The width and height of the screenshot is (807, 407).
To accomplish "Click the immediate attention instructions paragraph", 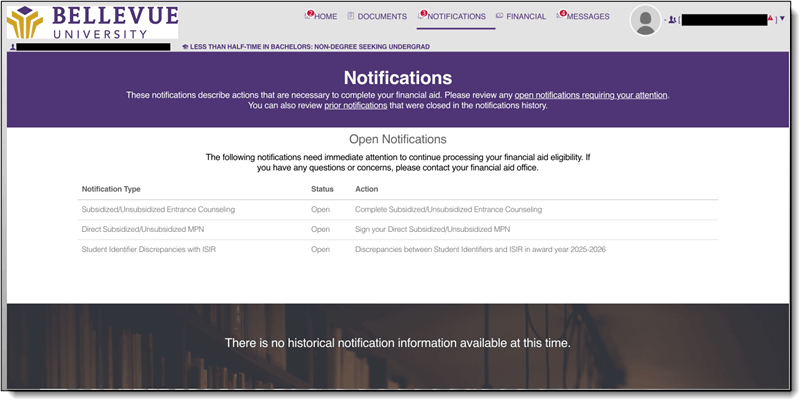I will pyautogui.click(x=398, y=163).
